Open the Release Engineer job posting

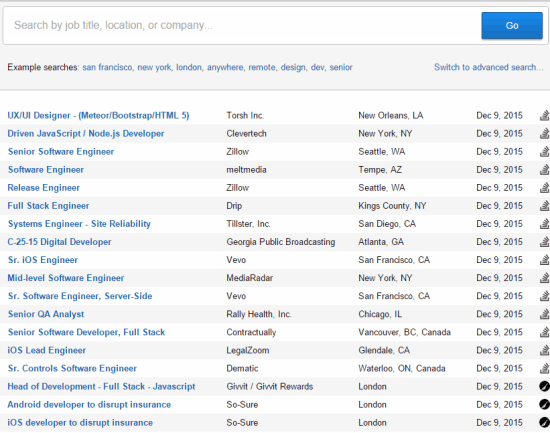tap(43, 188)
